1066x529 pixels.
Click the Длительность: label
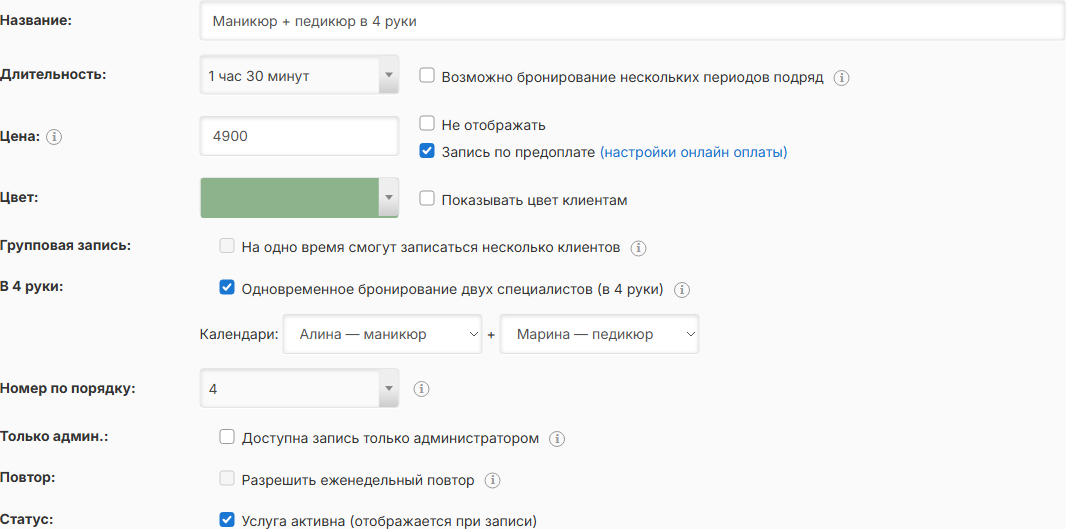tap(53, 75)
